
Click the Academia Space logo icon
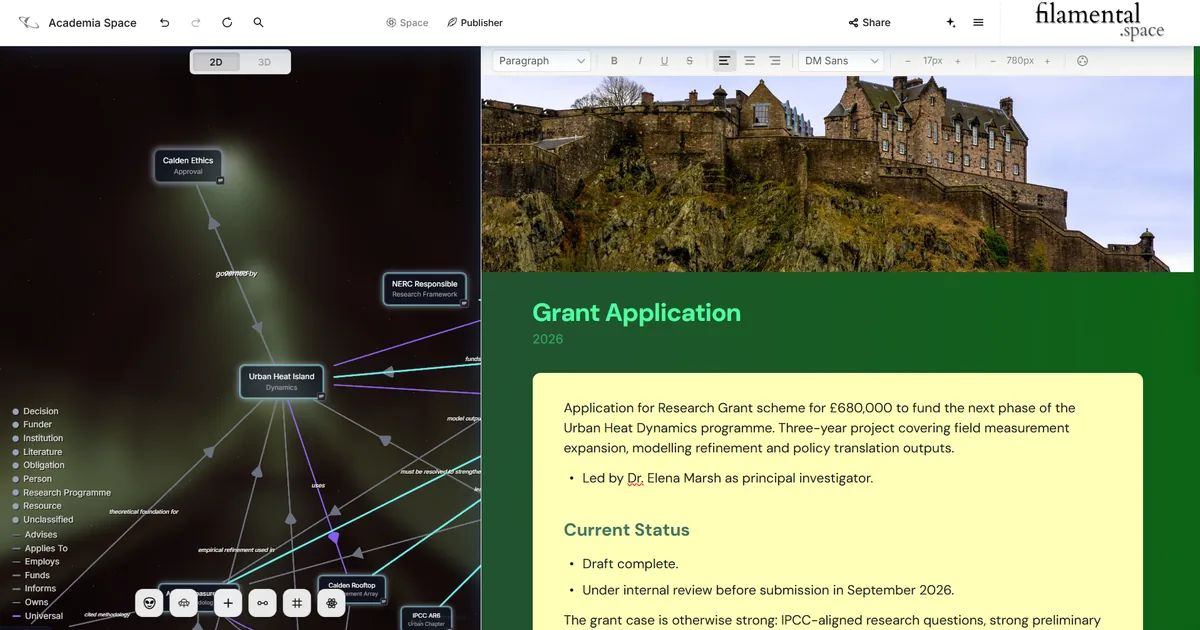(x=29, y=22)
